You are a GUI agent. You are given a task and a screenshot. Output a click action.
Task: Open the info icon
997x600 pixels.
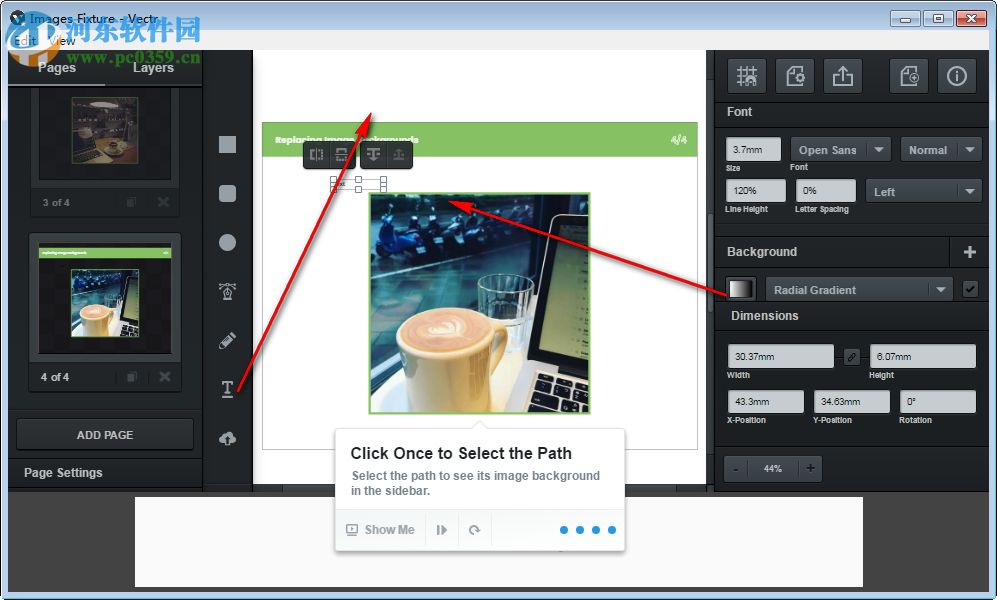(x=957, y=76)
